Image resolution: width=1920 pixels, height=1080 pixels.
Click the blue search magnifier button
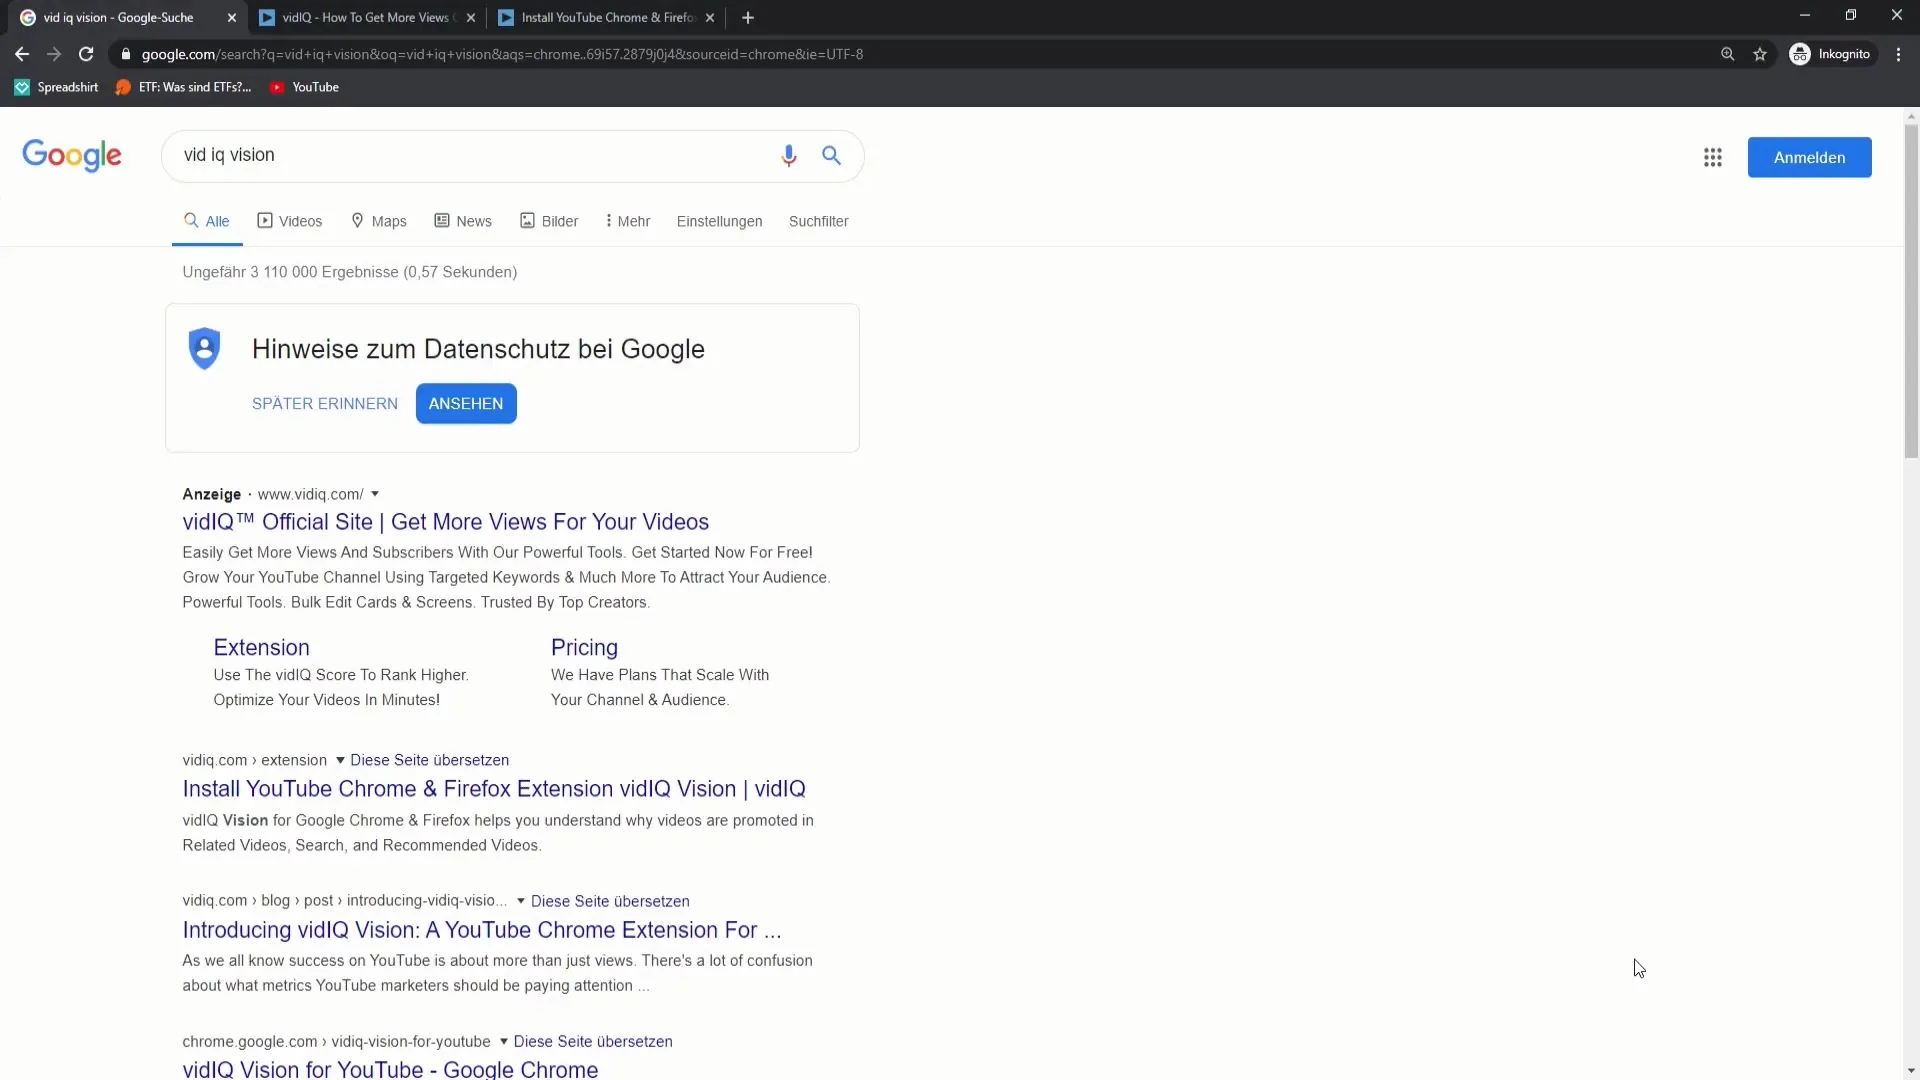pyautogui.click(x=831, y=155)
